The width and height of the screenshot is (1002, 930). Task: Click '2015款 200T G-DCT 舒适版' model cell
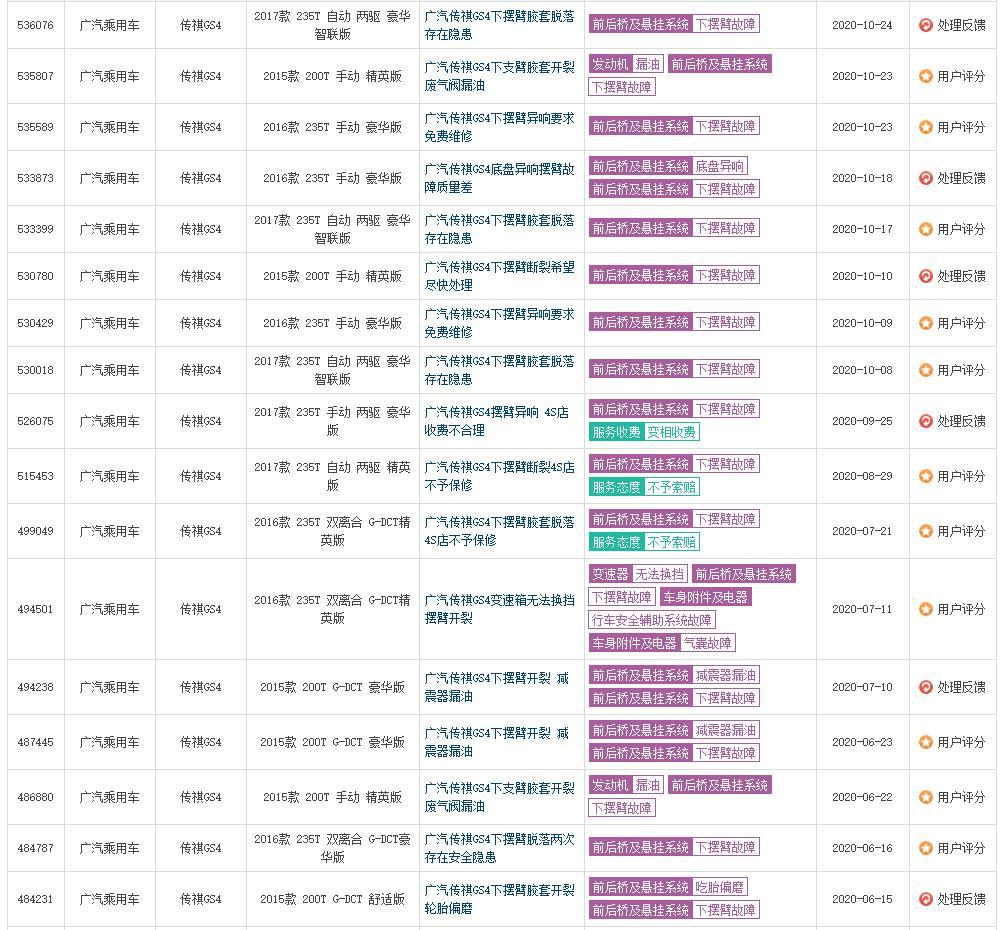pyautogui.click(x=332, y=899)
